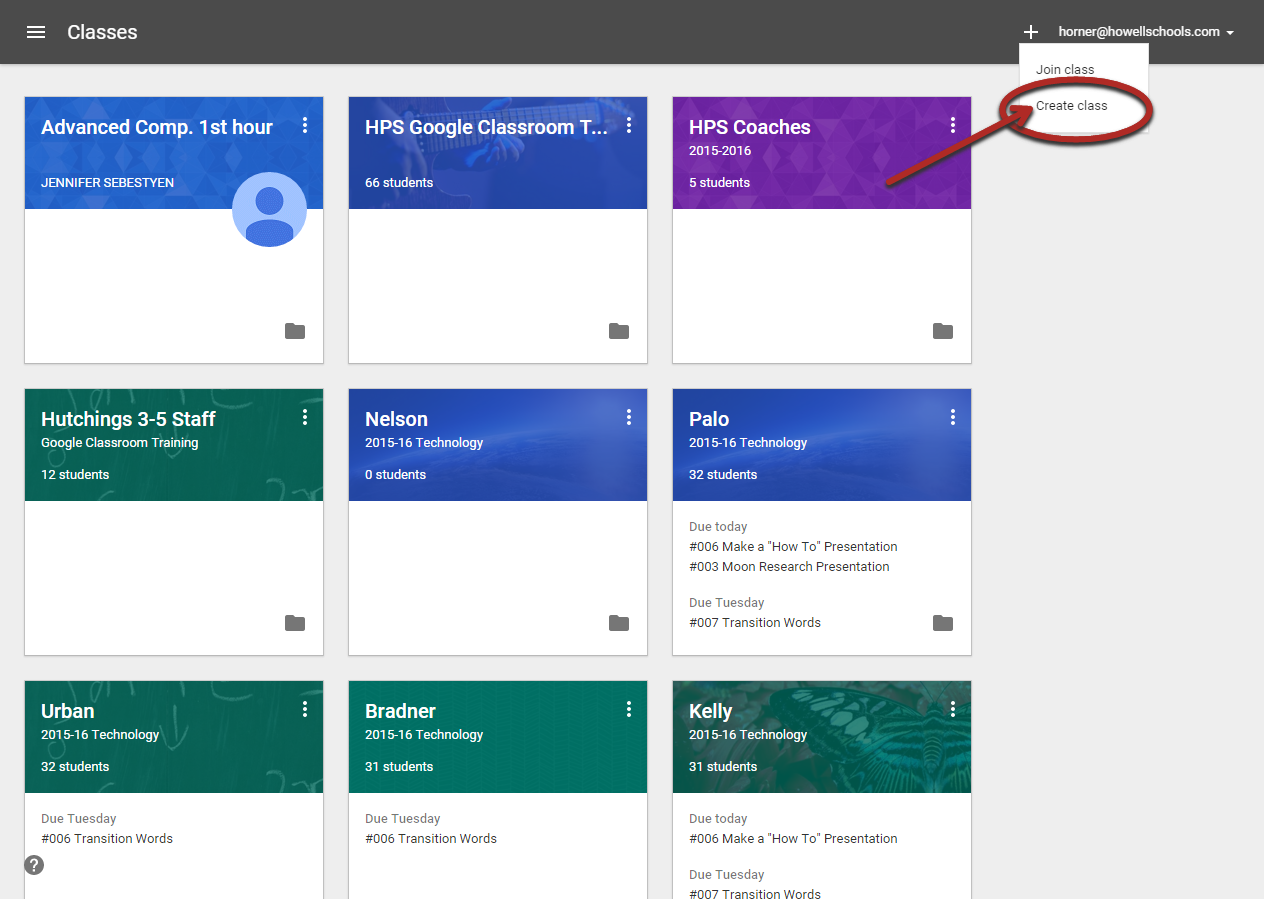Open the Nelson card options menu
The height and width of the screenshot is (899, 1264).
(629, 417)
